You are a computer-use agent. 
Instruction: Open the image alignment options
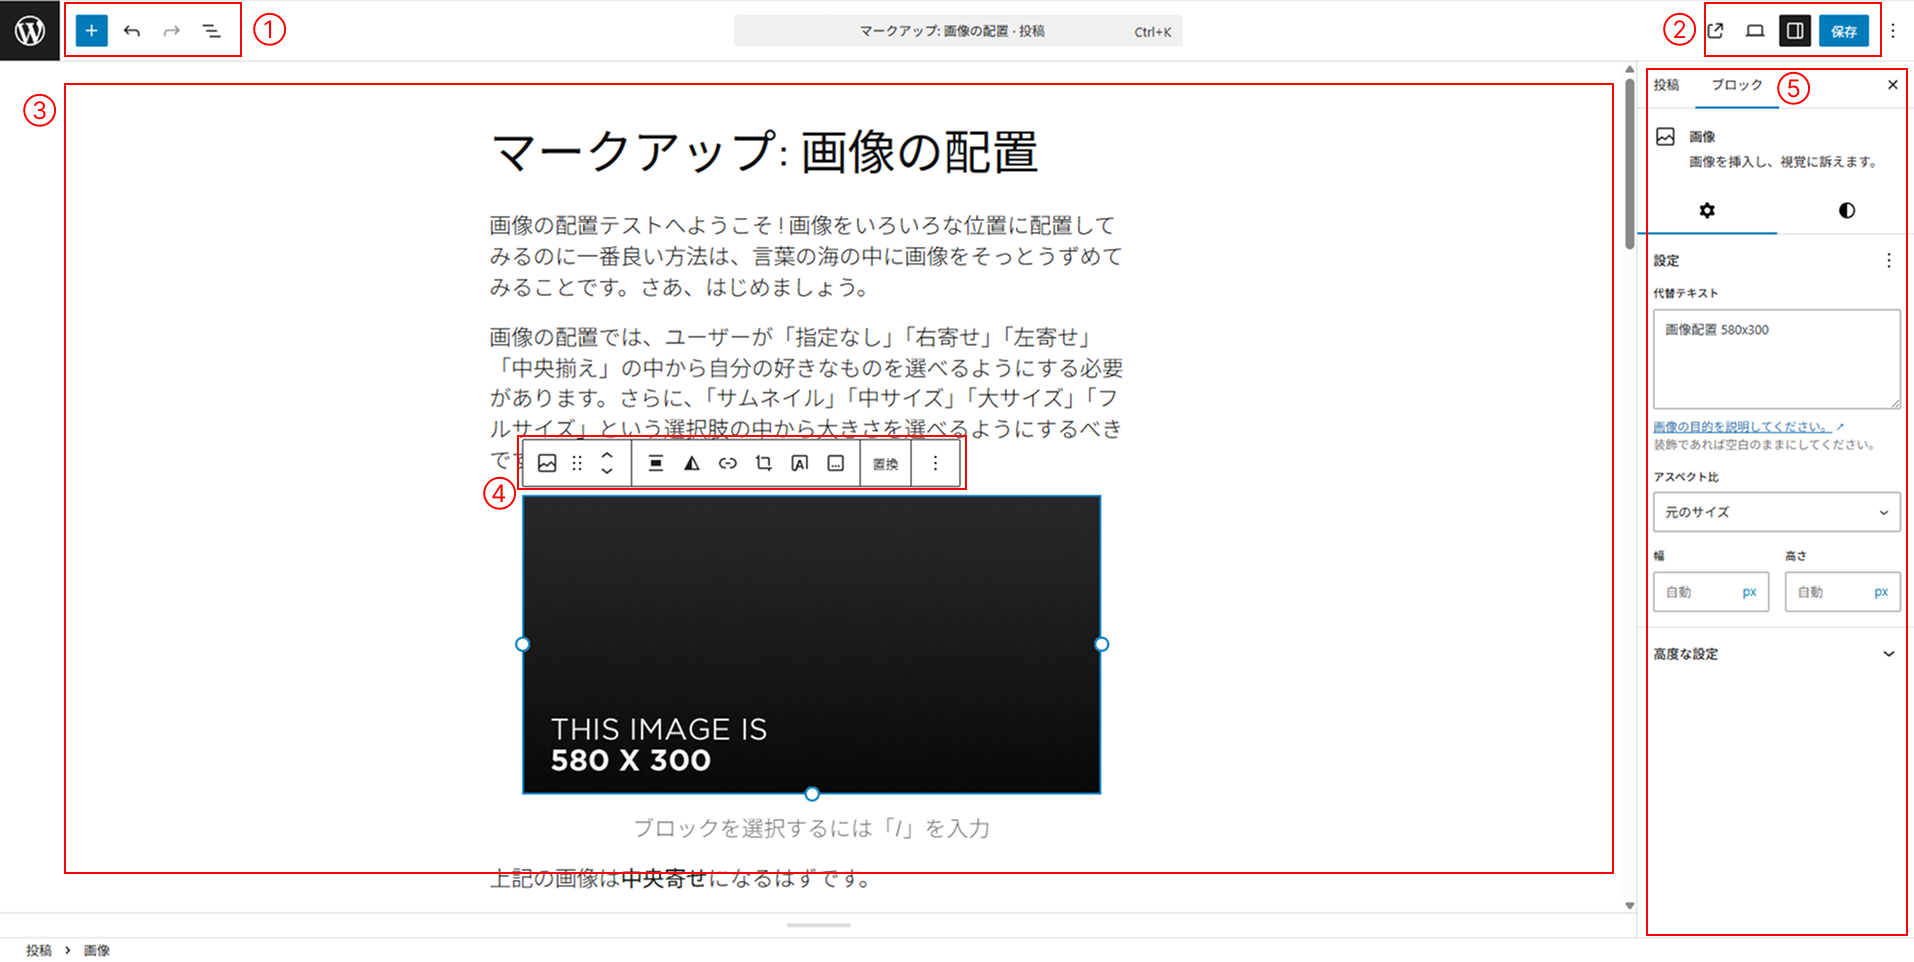coord(655,463)
